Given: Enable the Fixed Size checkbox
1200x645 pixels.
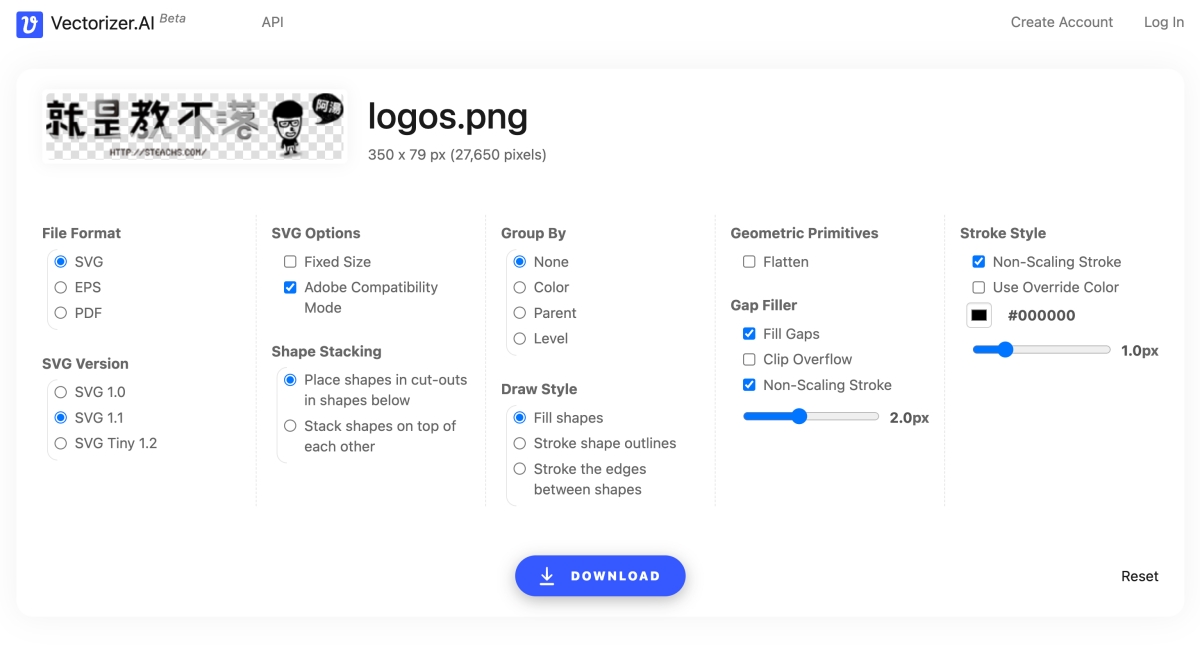Looking at the screenshot, I should 290,262.
